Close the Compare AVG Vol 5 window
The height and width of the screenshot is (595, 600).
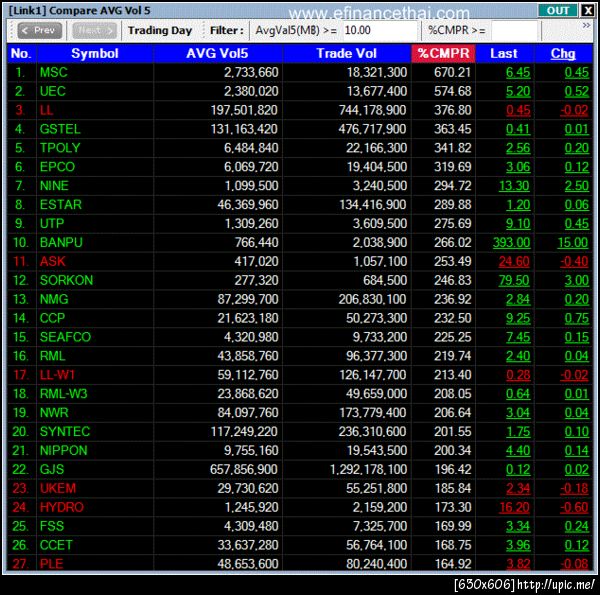[587, 10]
